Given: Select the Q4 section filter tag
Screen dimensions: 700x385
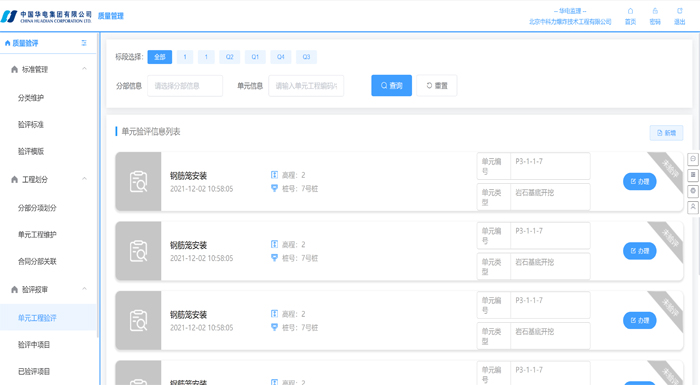Looking at the screenshot, I should click(x=280, y=57).
